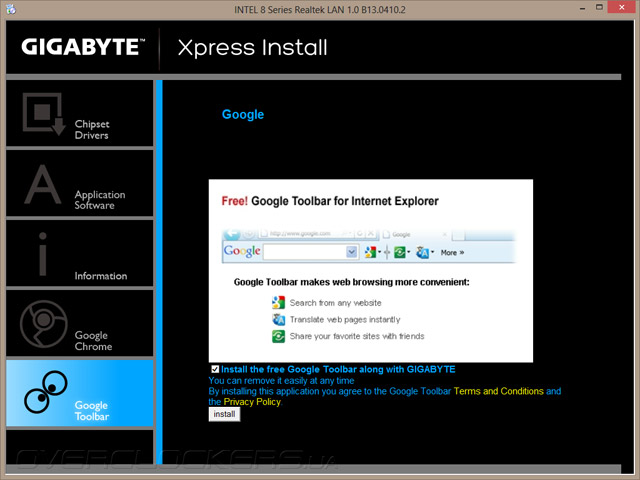Open the Chipset Drivers section

click(80, 113)
